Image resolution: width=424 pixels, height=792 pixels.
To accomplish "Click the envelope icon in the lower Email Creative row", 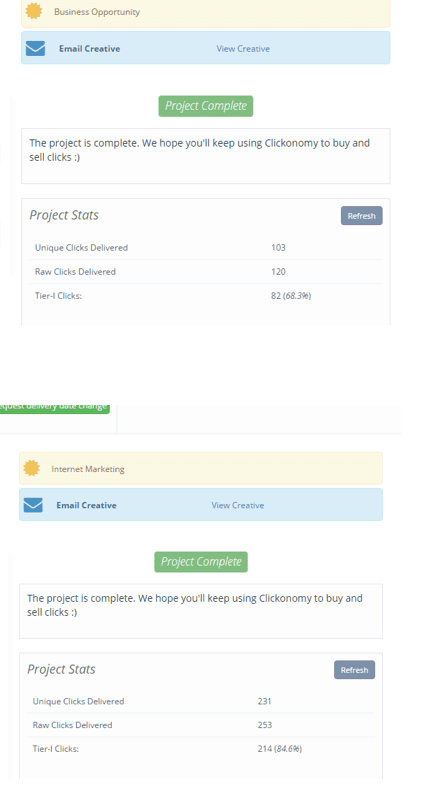I will (x=33, y=505).
